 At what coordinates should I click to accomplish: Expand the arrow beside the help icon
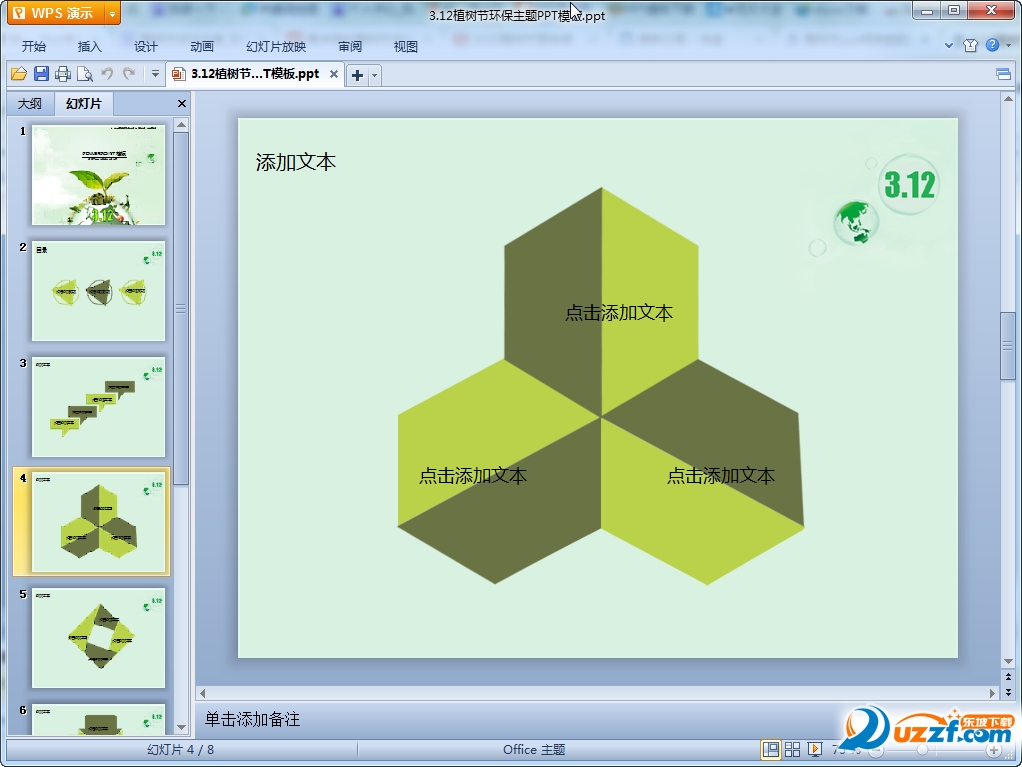1008,46
